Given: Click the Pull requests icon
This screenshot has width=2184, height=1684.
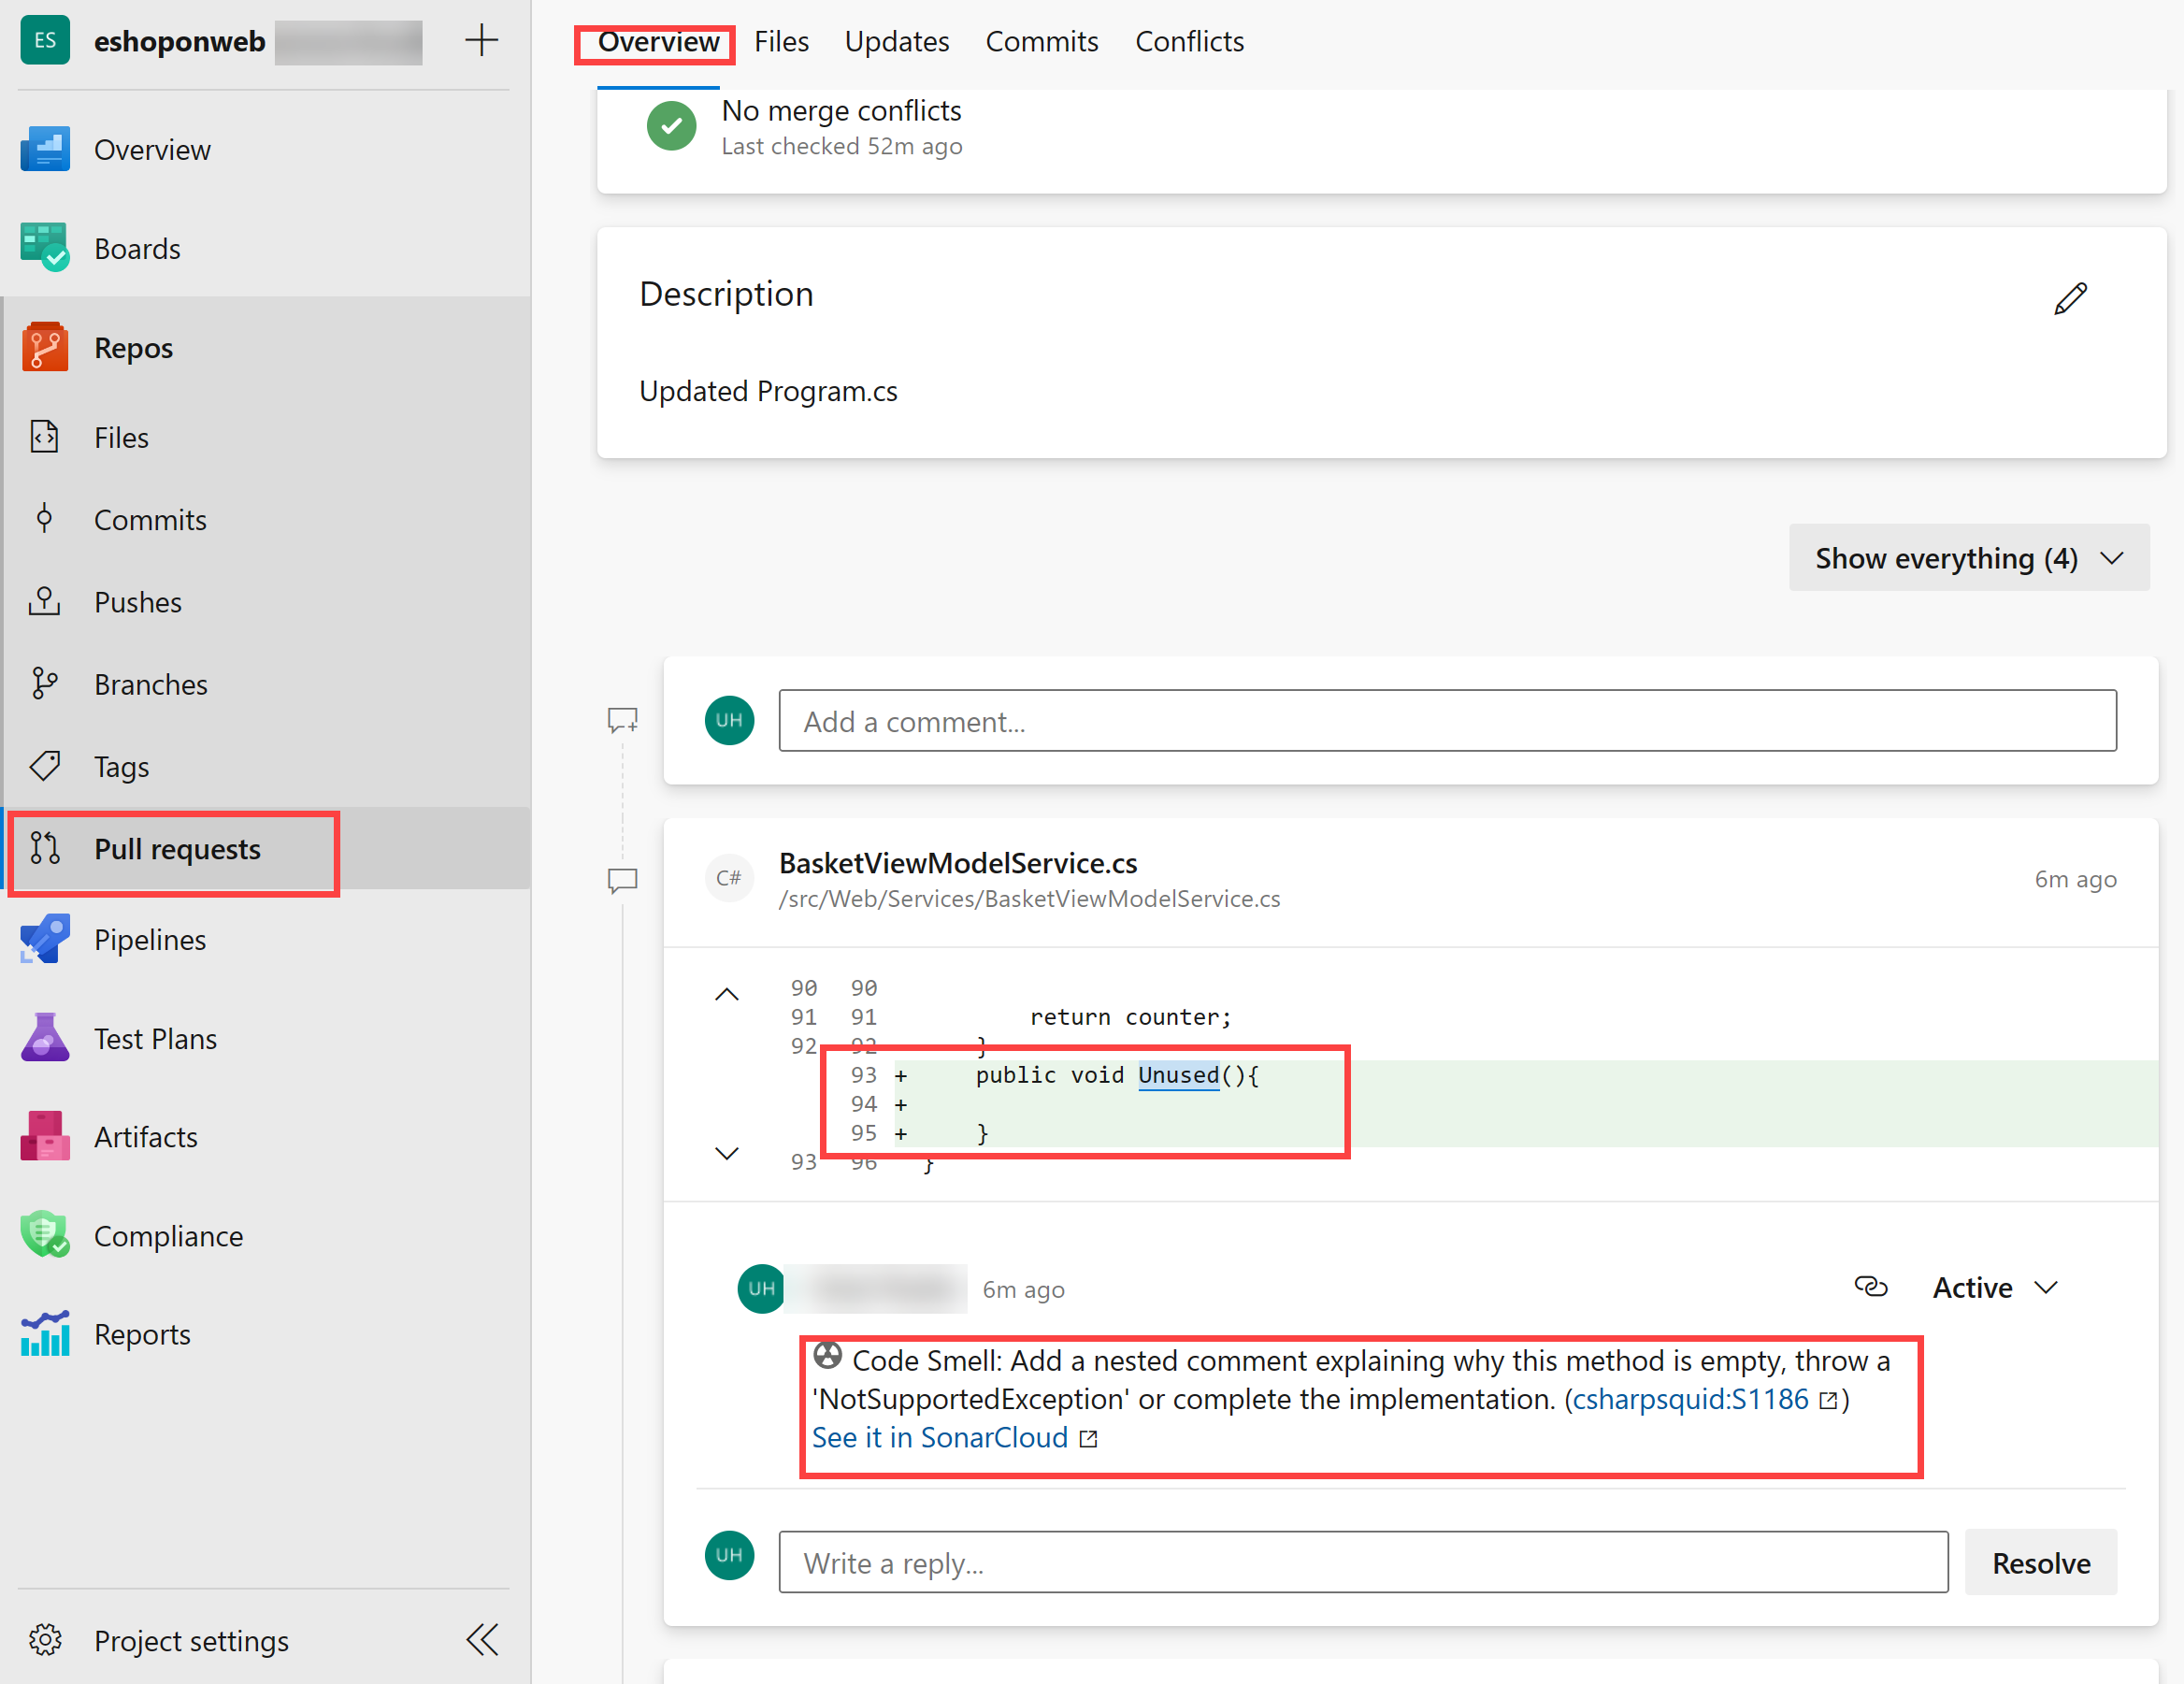Looking at the screenshot, I should point(44,849).
